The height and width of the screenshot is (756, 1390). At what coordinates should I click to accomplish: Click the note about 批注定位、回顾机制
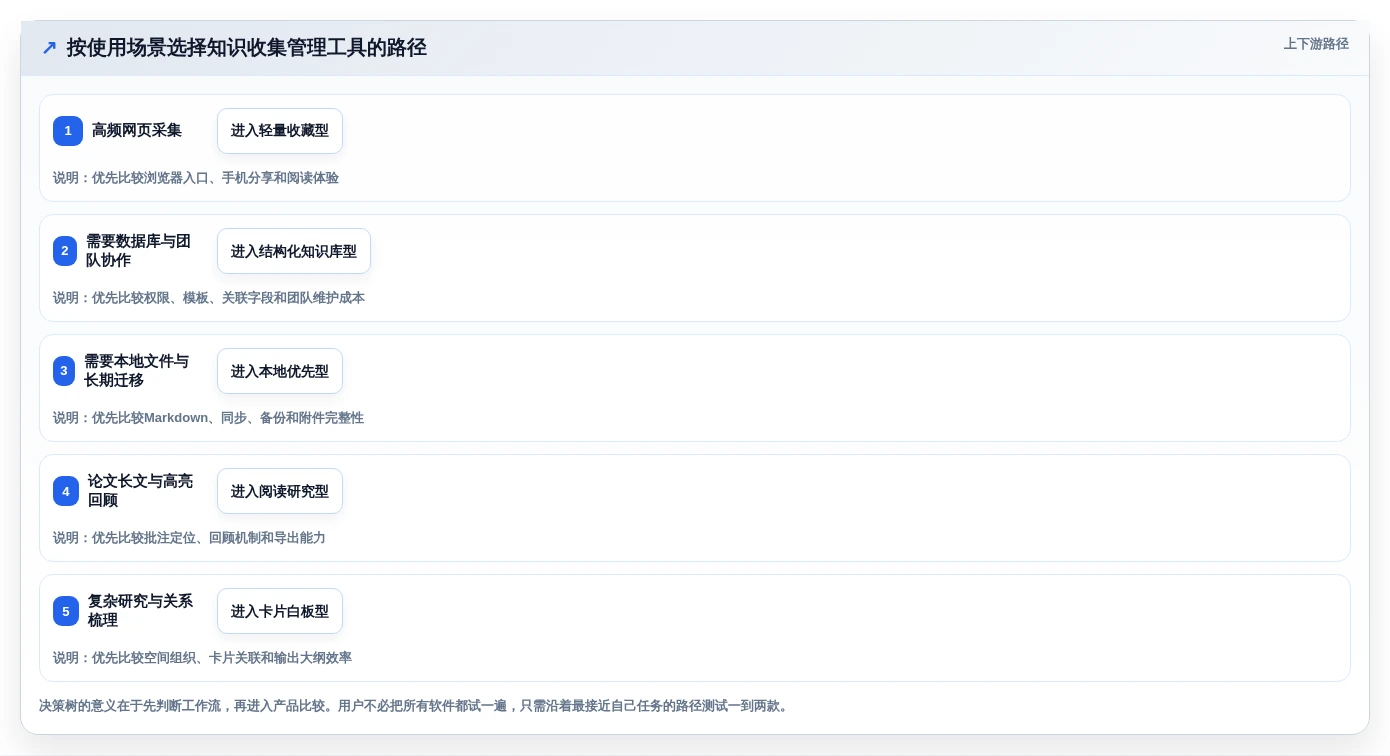point(189,538)
